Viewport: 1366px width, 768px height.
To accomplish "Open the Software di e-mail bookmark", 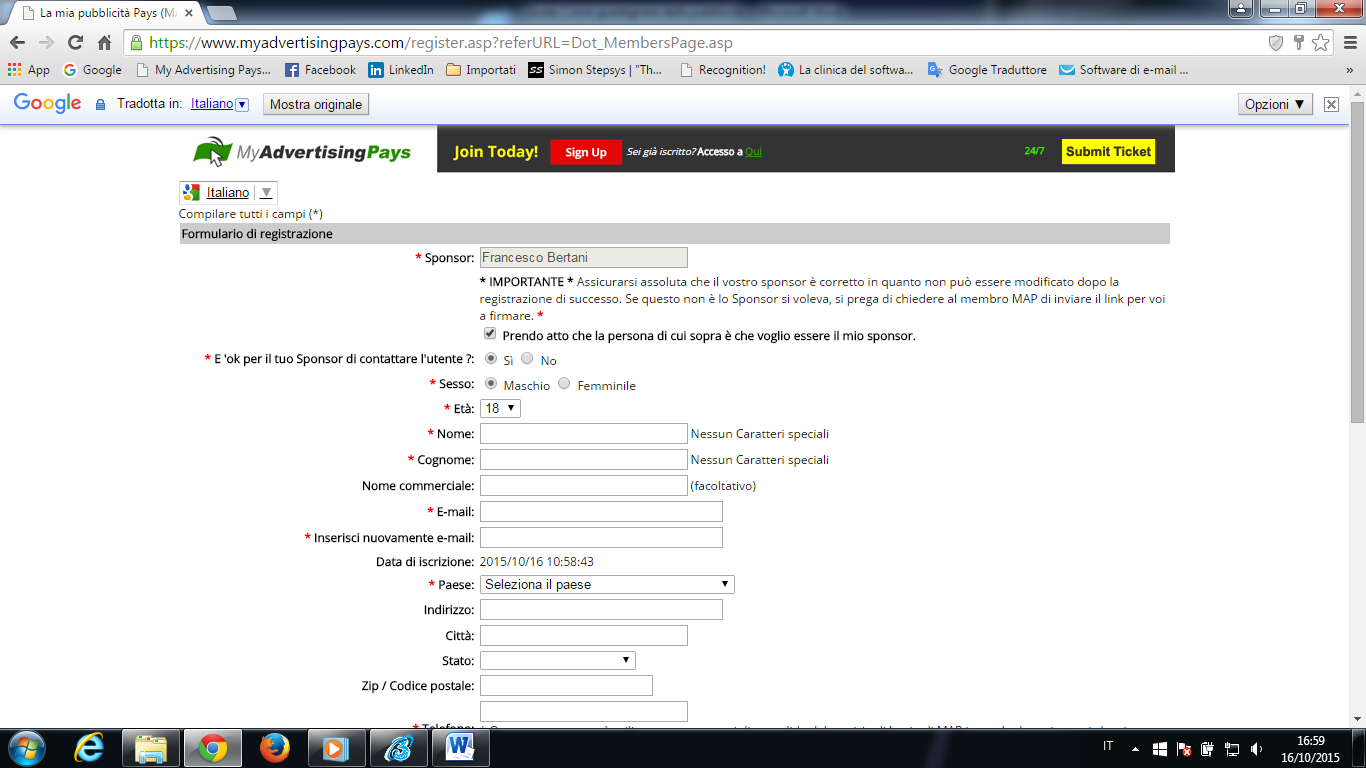I will pyautogui.click(x=1124, y=70).
